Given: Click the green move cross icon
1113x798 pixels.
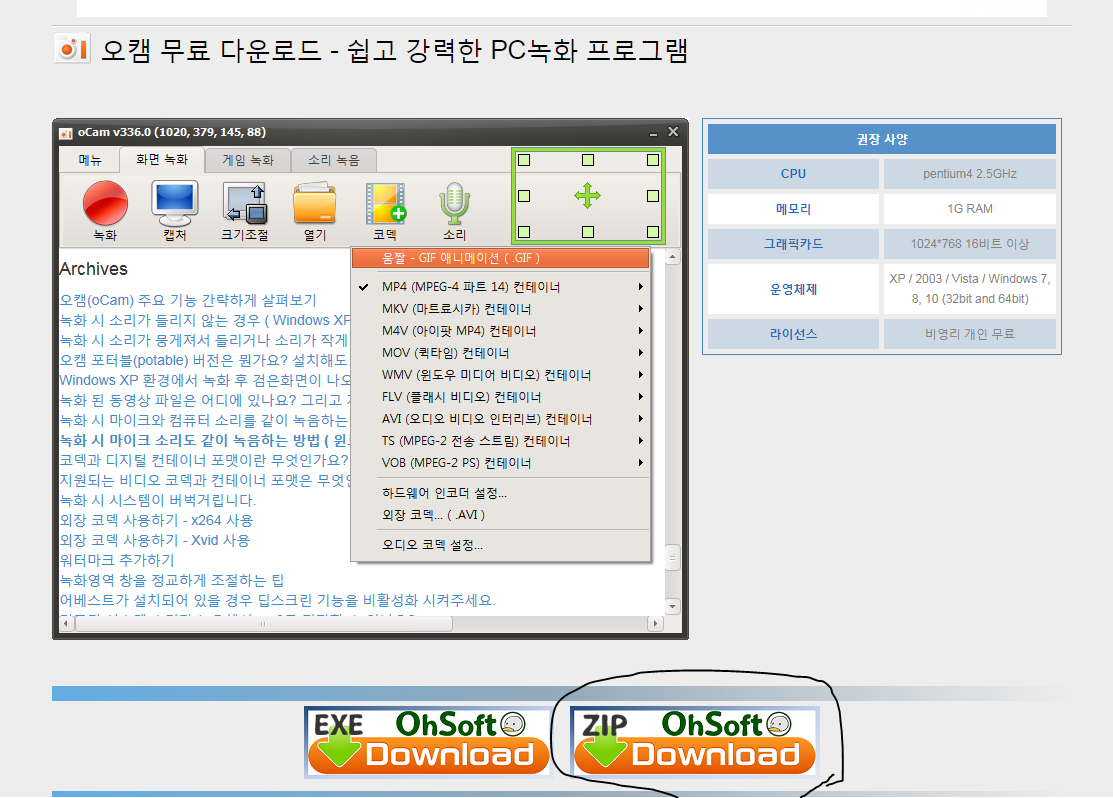Looking at the screenshot, I should coord(588,195).
